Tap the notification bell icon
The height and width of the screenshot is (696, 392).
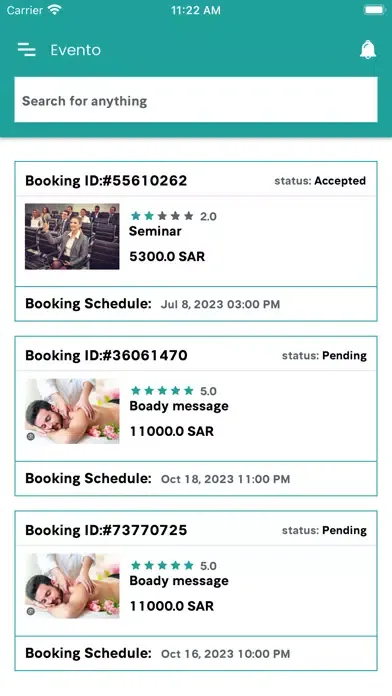coord(368,50)
